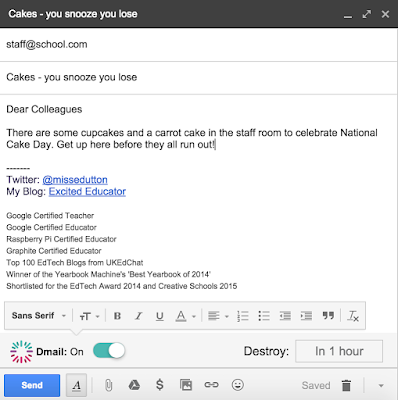Decrease the indent level
This screenshot has width=398, height=400.
(x=285, y=316)
